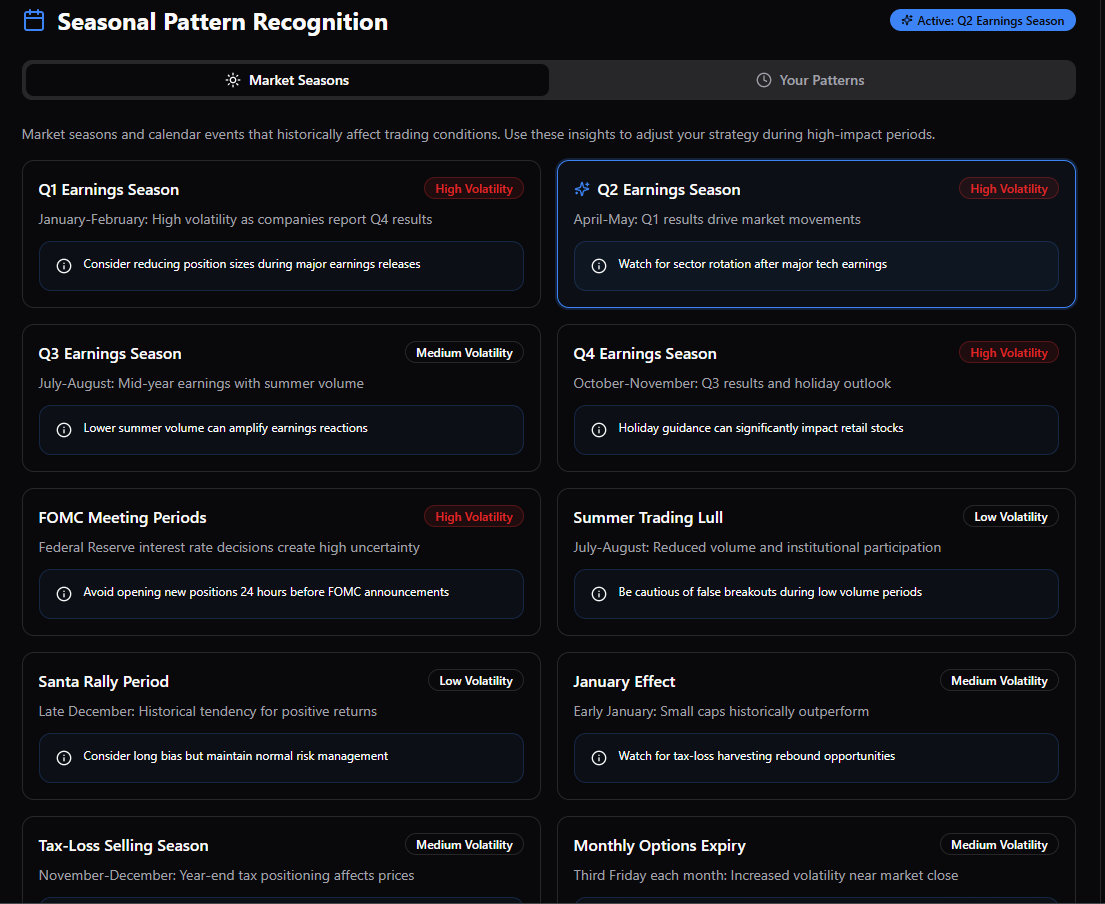Click Low Volatility badge on Summer Trading Lull
The width and height of the screenshot is (1105, 904).
[1011, 517]
